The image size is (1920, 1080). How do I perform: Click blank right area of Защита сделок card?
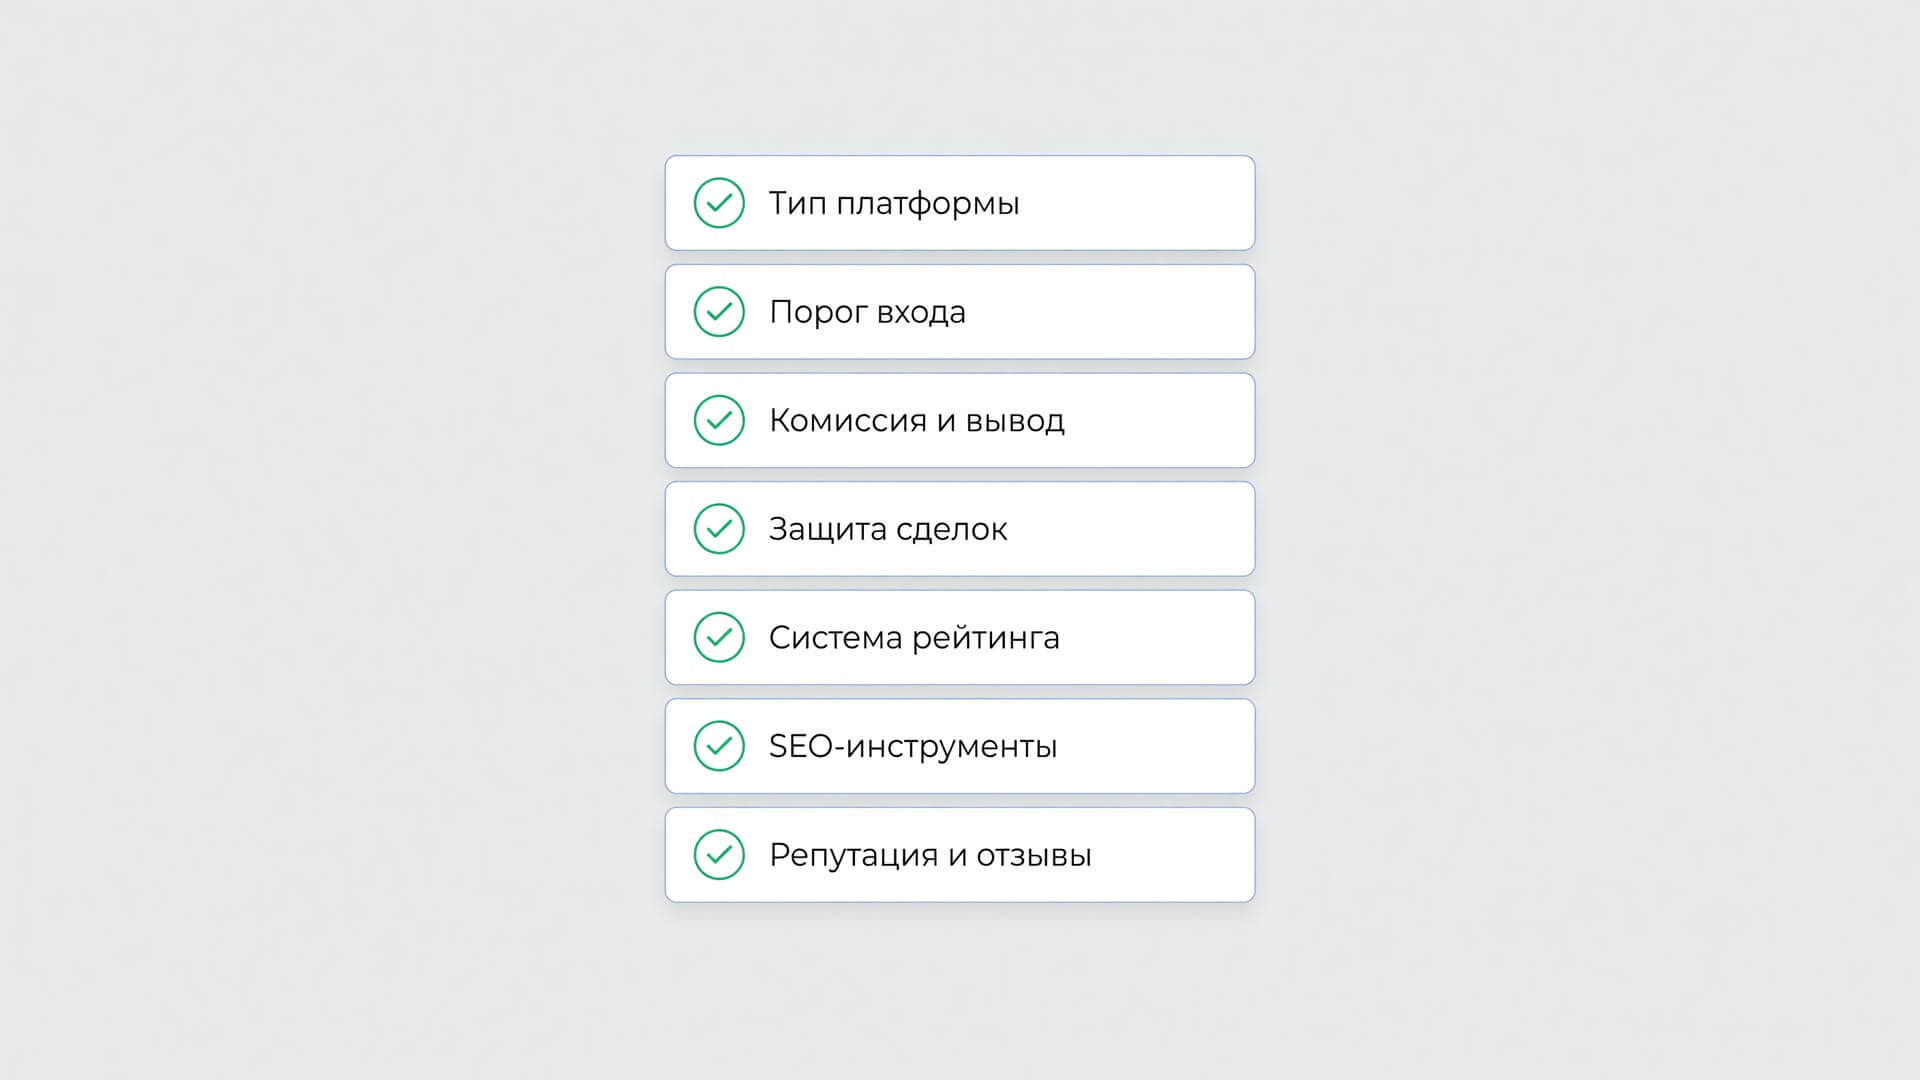tap(1130, 529)
